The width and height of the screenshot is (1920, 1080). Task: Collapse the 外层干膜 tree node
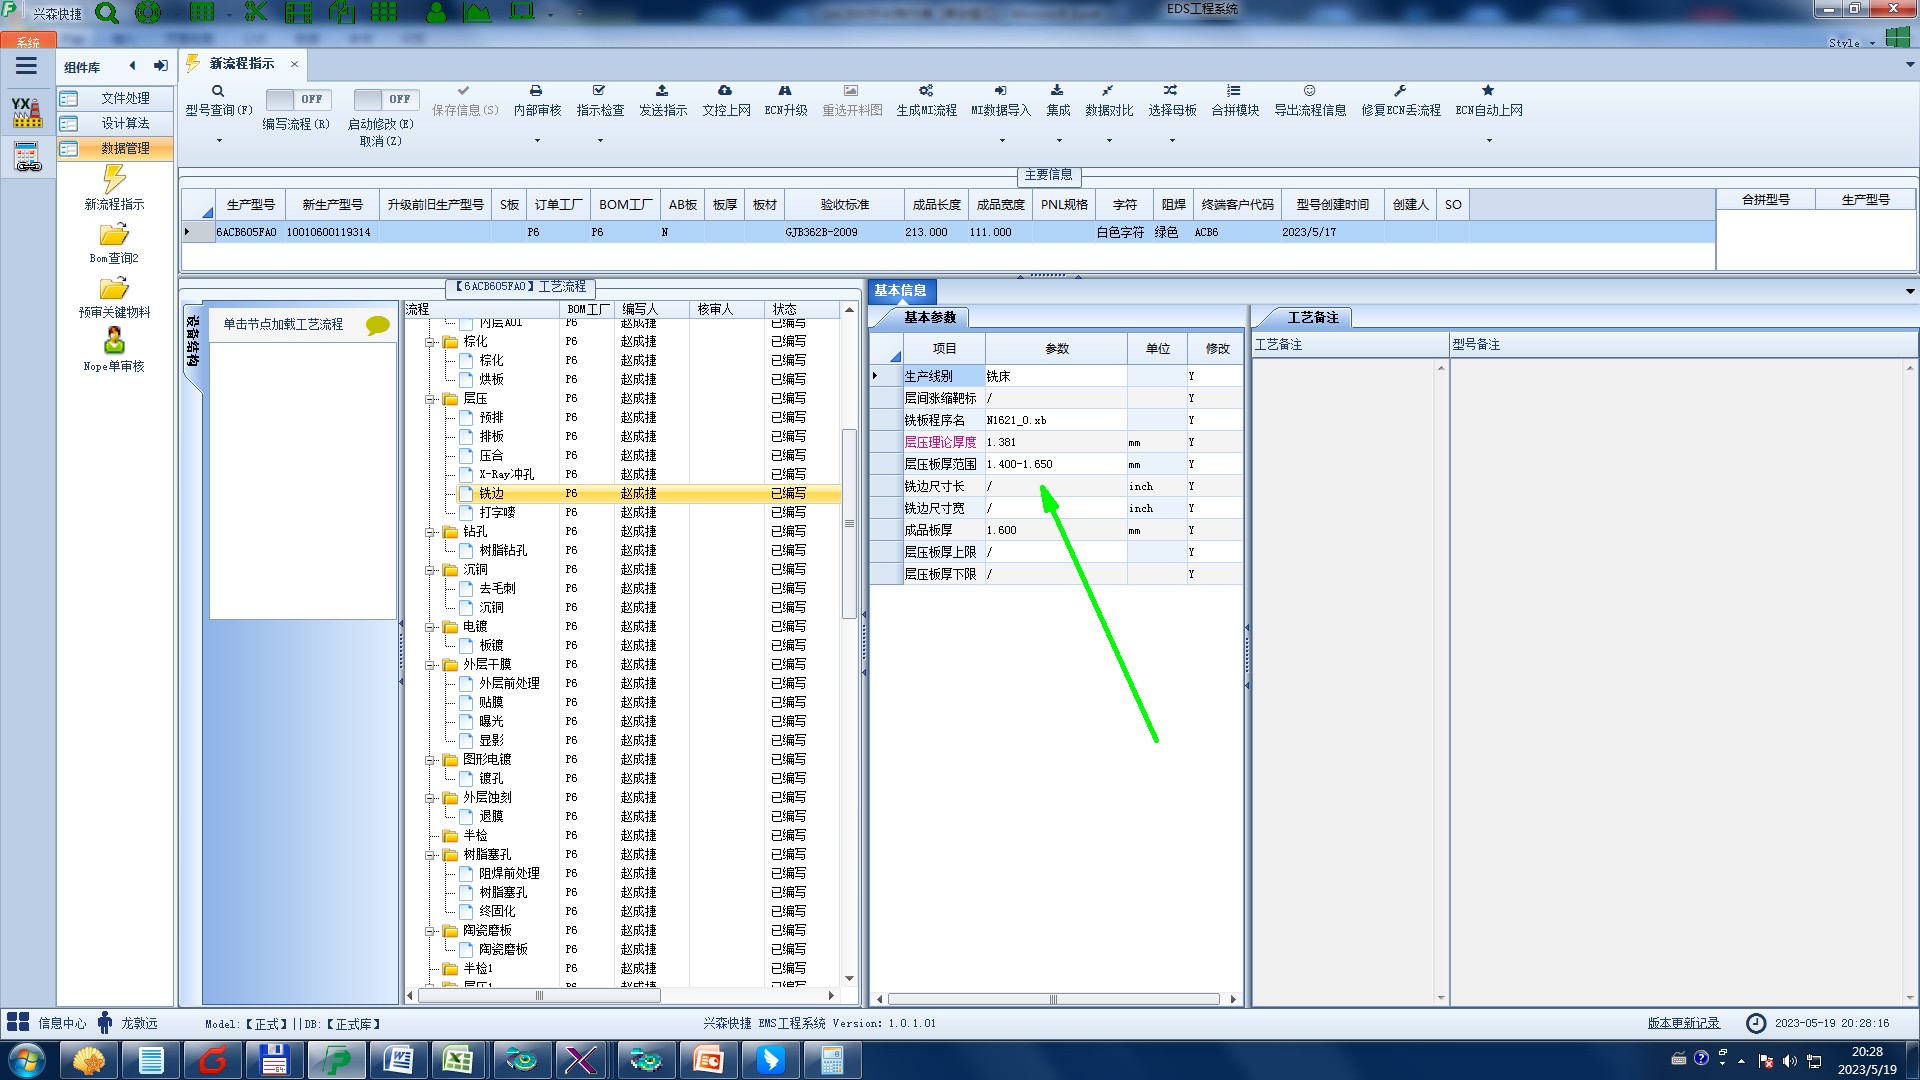coord(431,665)
